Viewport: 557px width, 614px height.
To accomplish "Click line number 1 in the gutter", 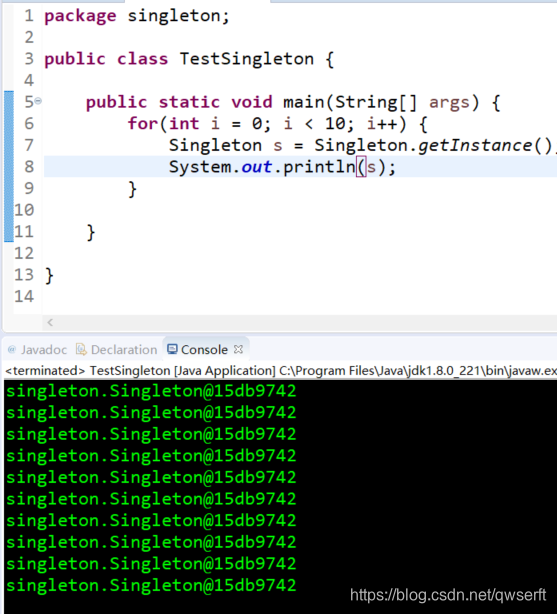I will [x=29, y=16].
